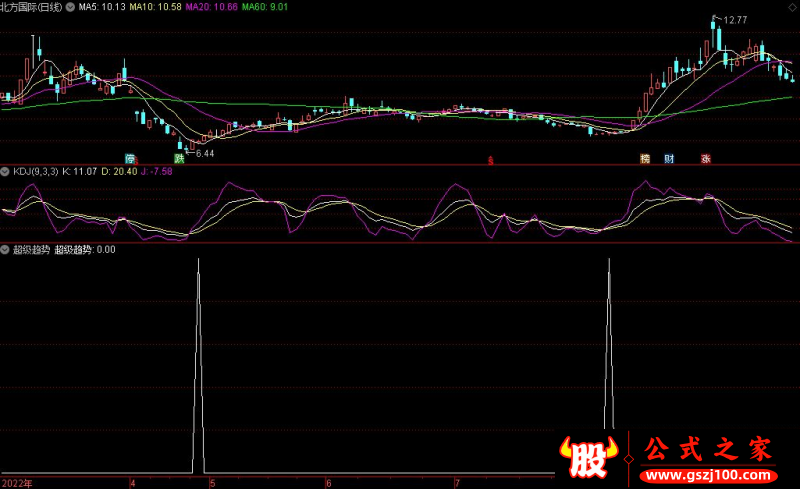Select the MA5 moving average label
Screen dimensions: 800x489
coord(102,7)
